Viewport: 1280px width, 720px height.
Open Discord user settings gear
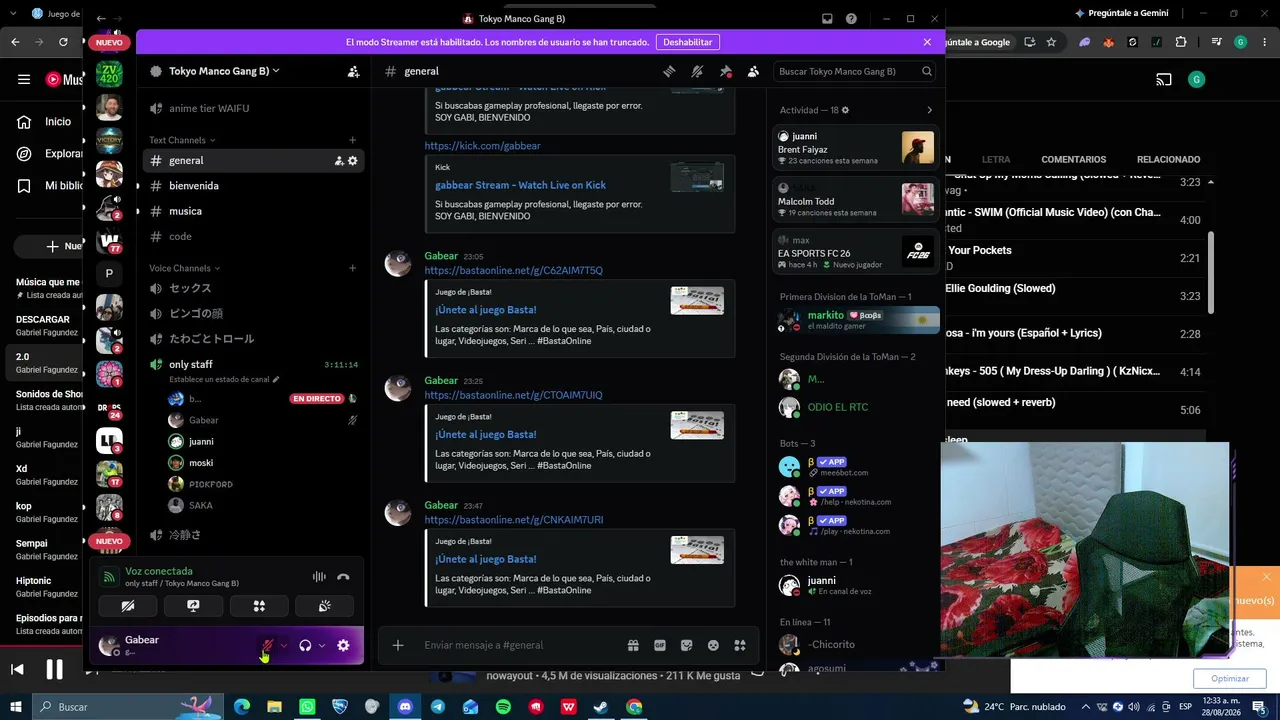pos(343,646)
